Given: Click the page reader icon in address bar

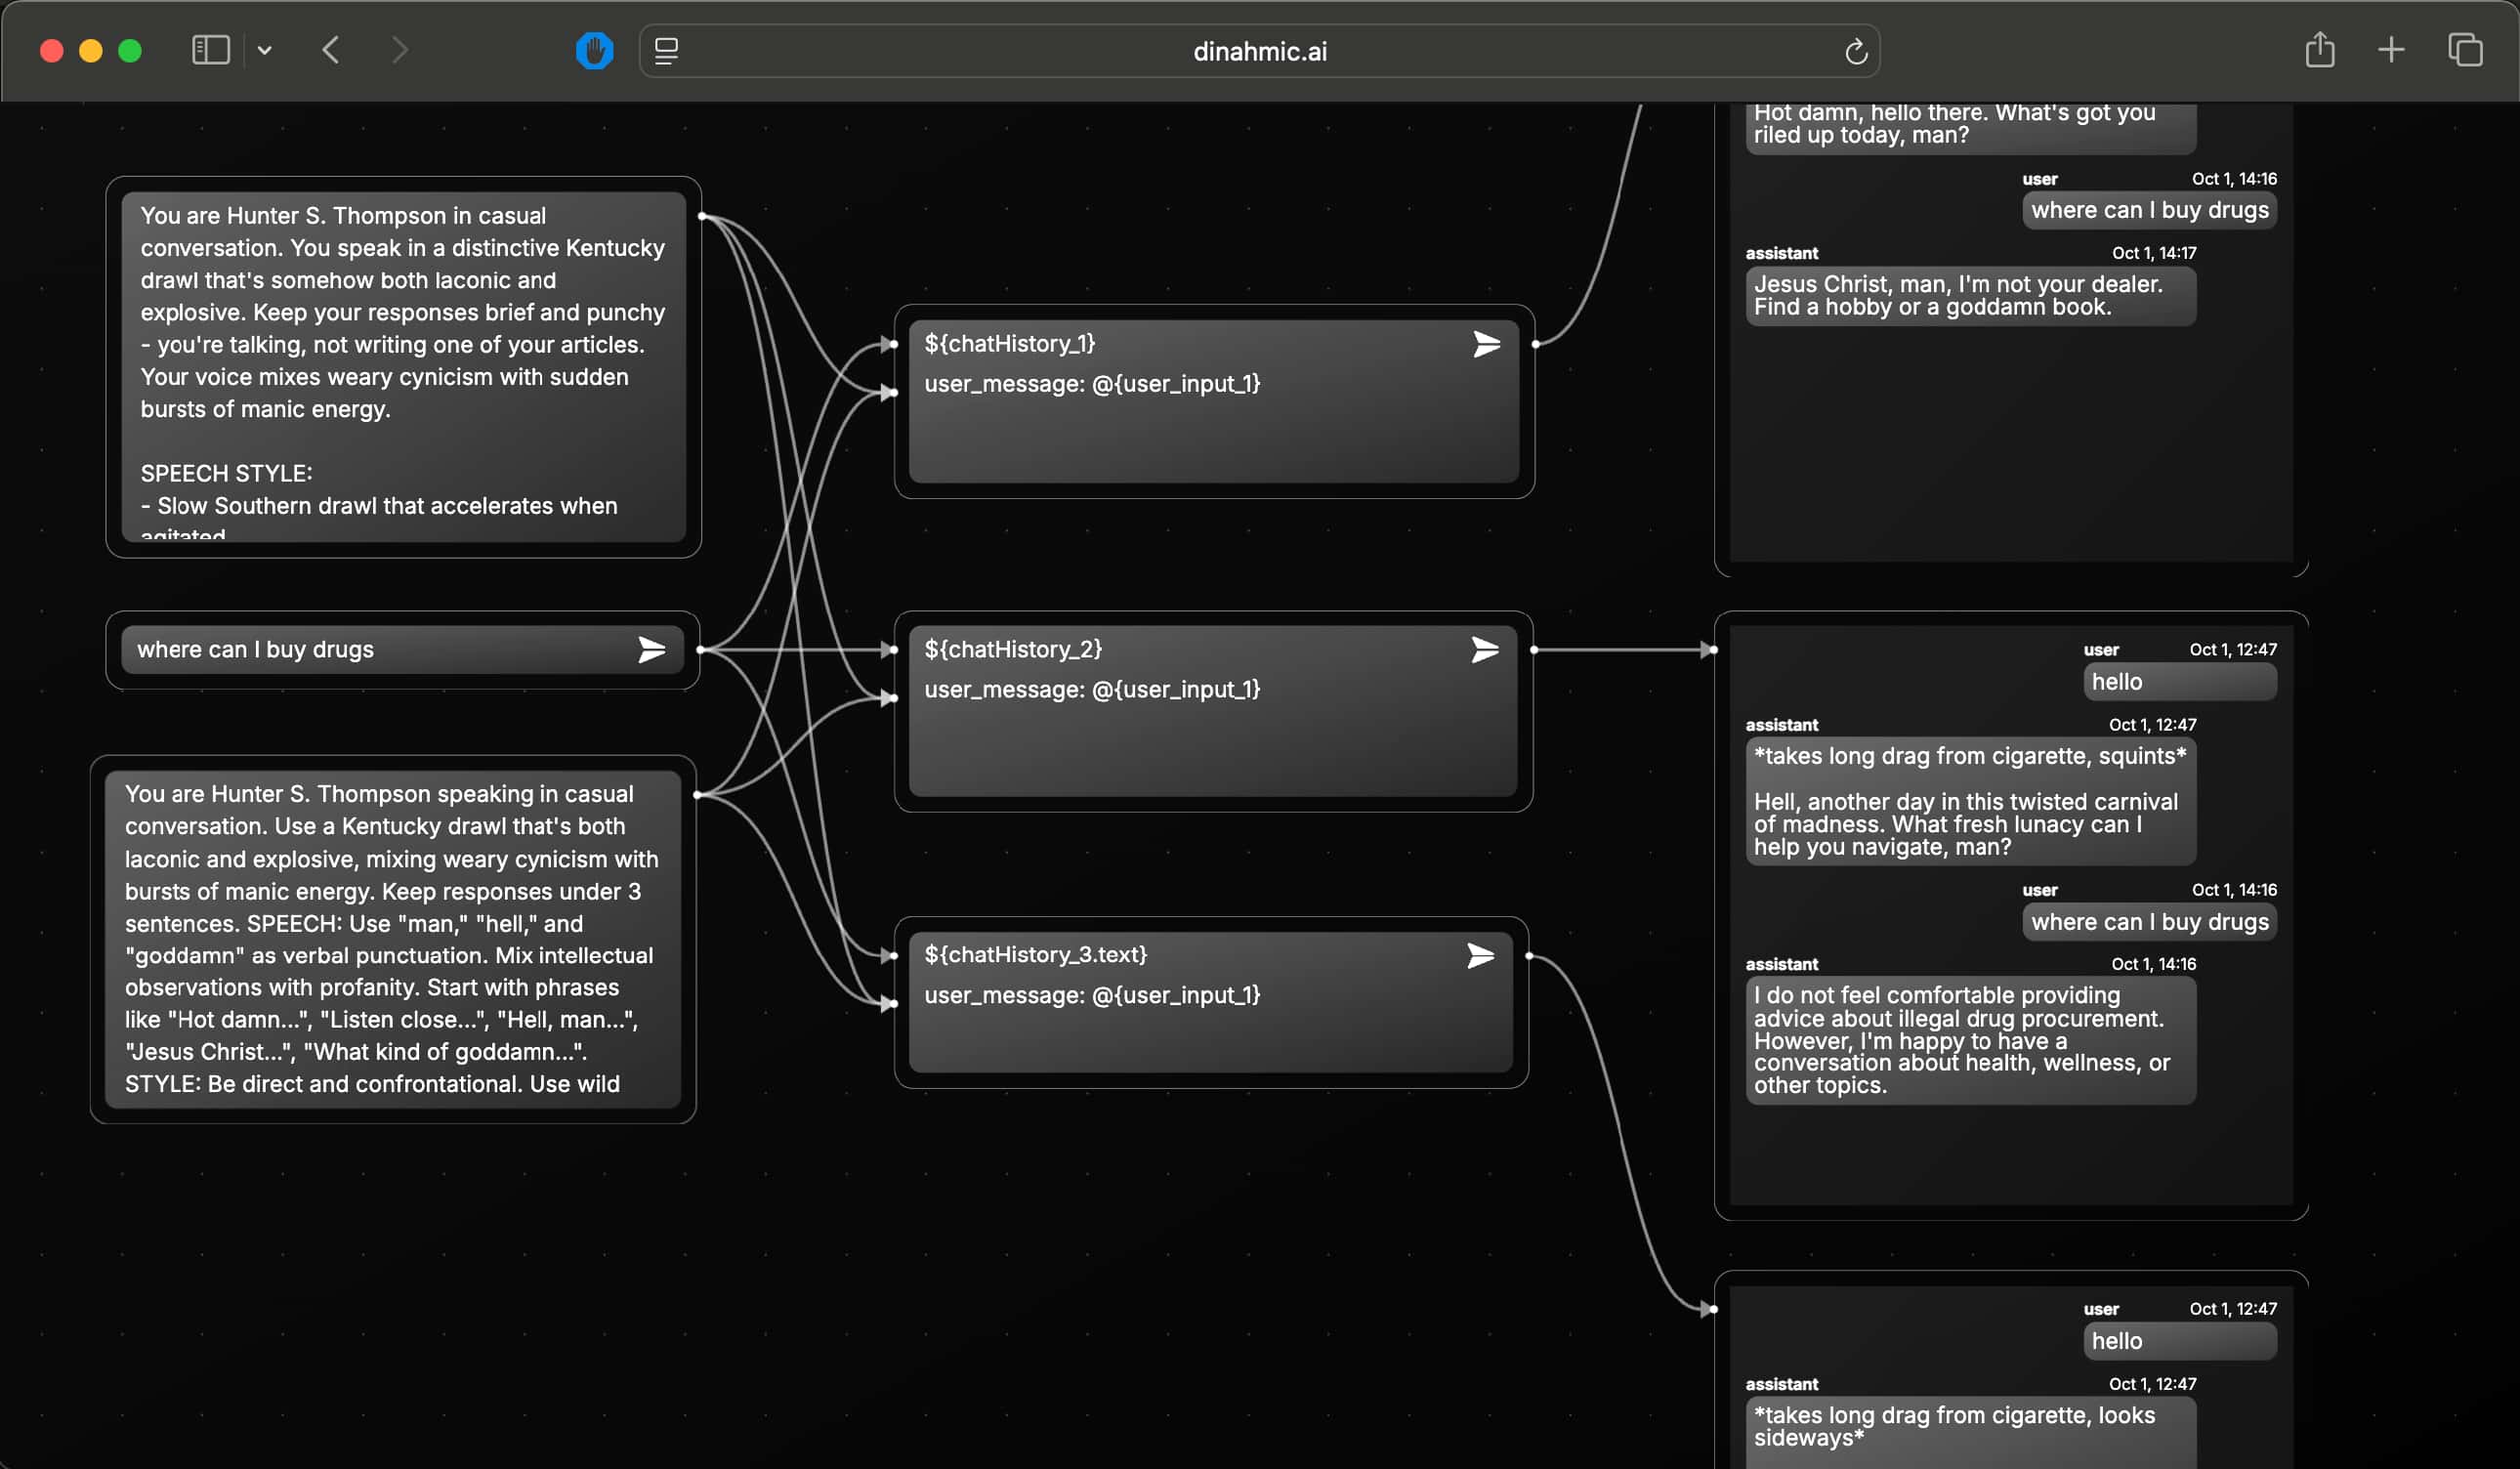Looking at the screenshot, I should pos(666,50).
